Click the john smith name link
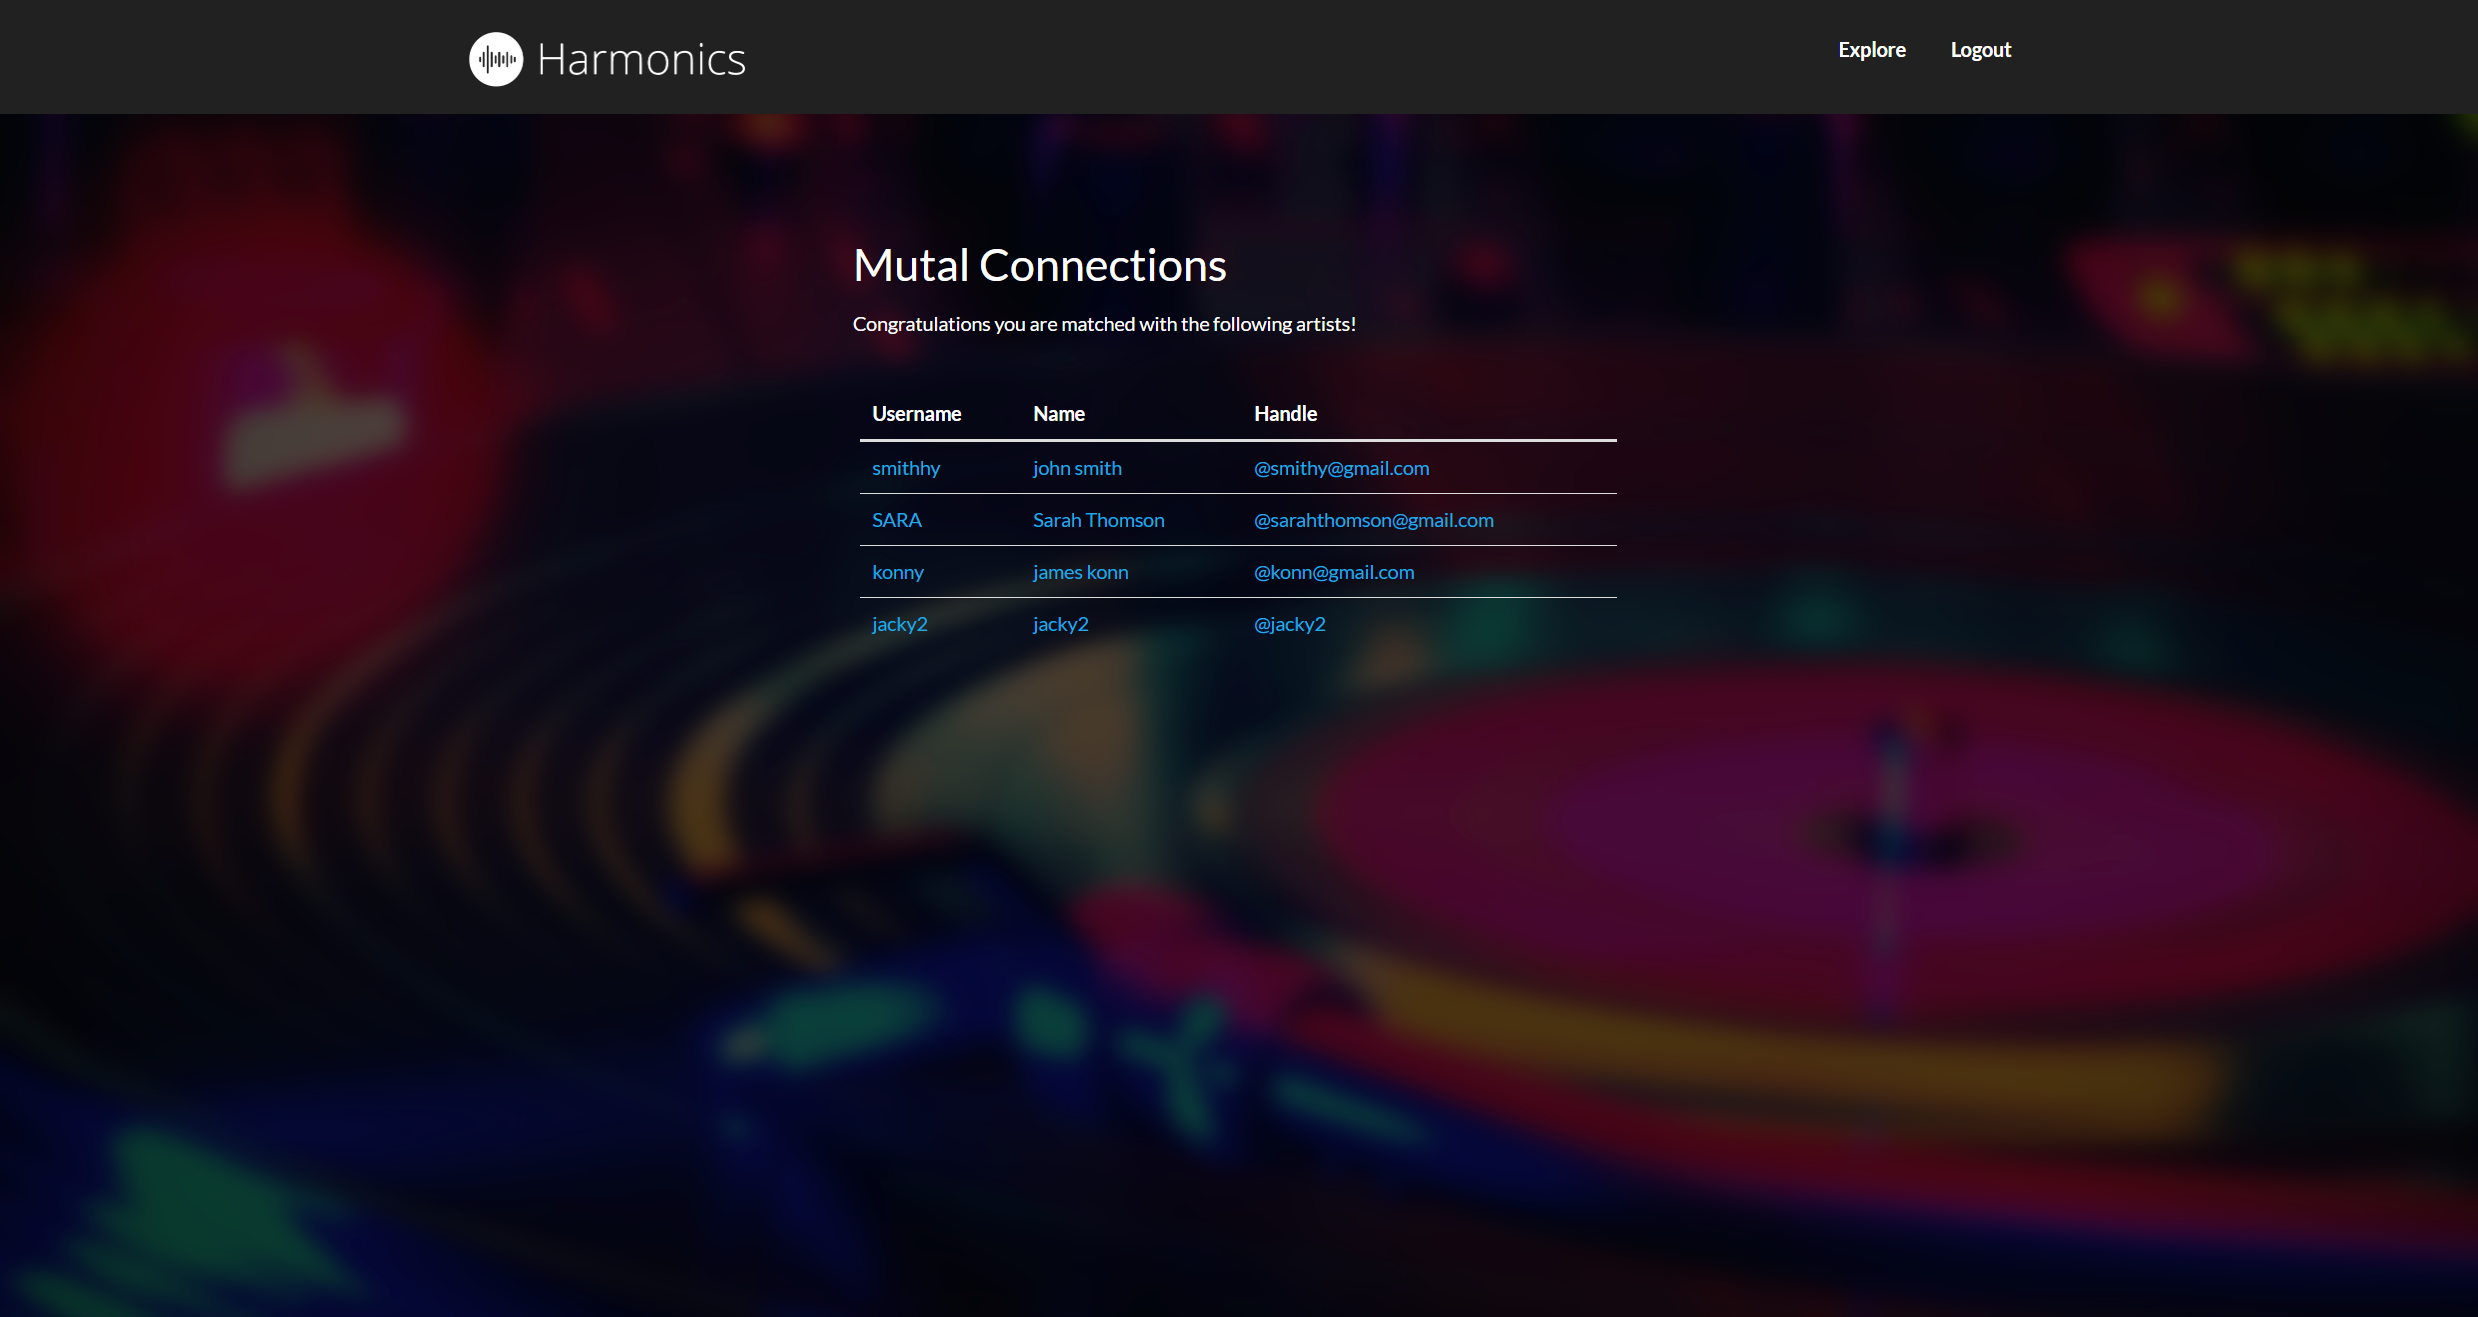The height and width of the screenshot is (1317, 2478). tap(1076, 468)
